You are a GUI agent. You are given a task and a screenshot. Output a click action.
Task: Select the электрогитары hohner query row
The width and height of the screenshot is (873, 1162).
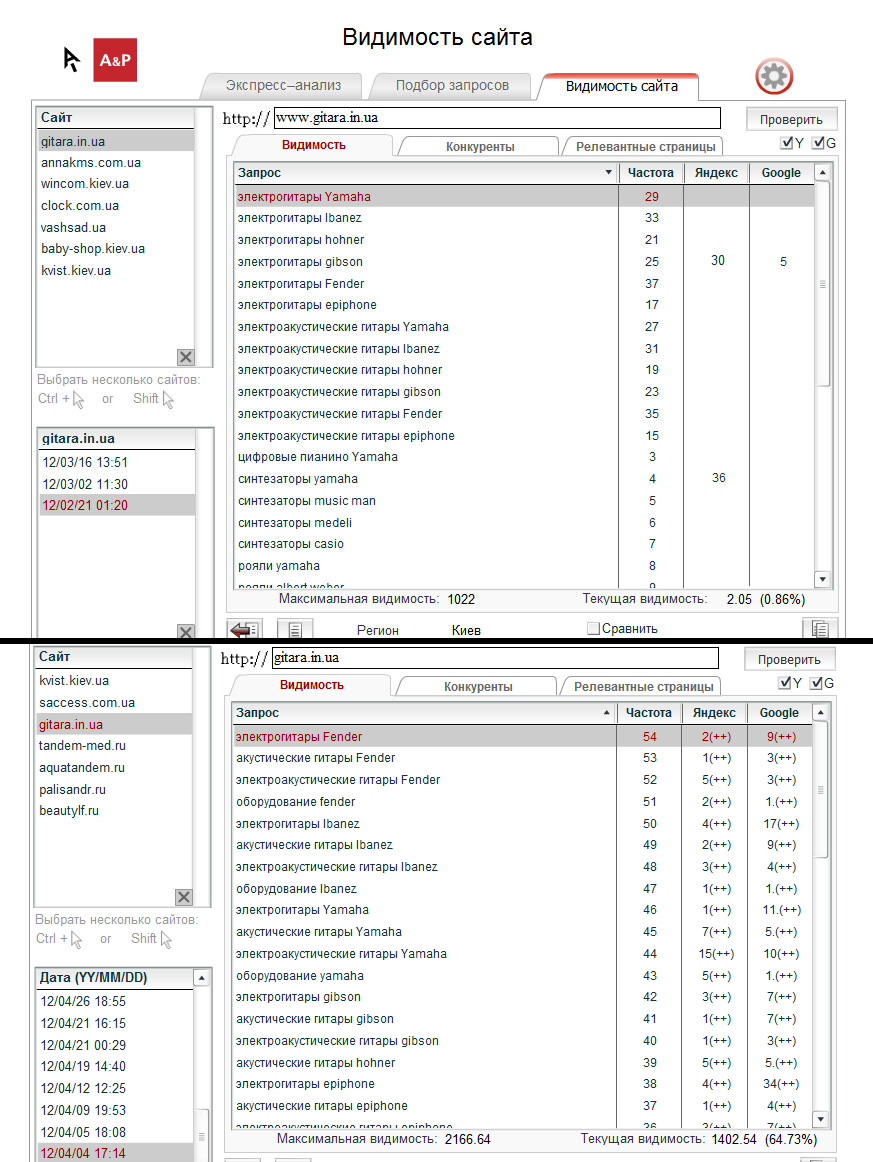tap(524, 240)
